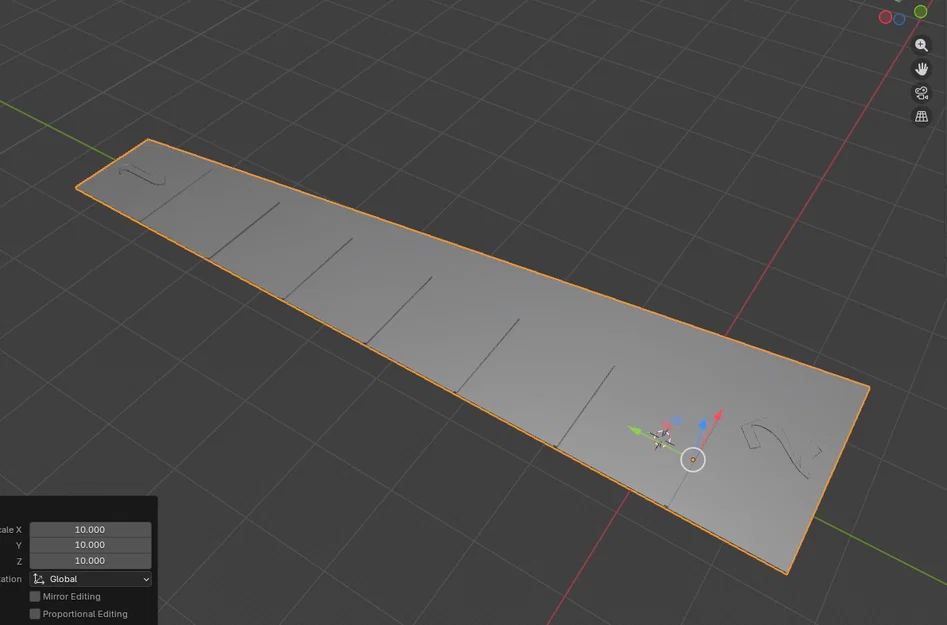
Task: Click the Scale Y value field
Action: 91,545
